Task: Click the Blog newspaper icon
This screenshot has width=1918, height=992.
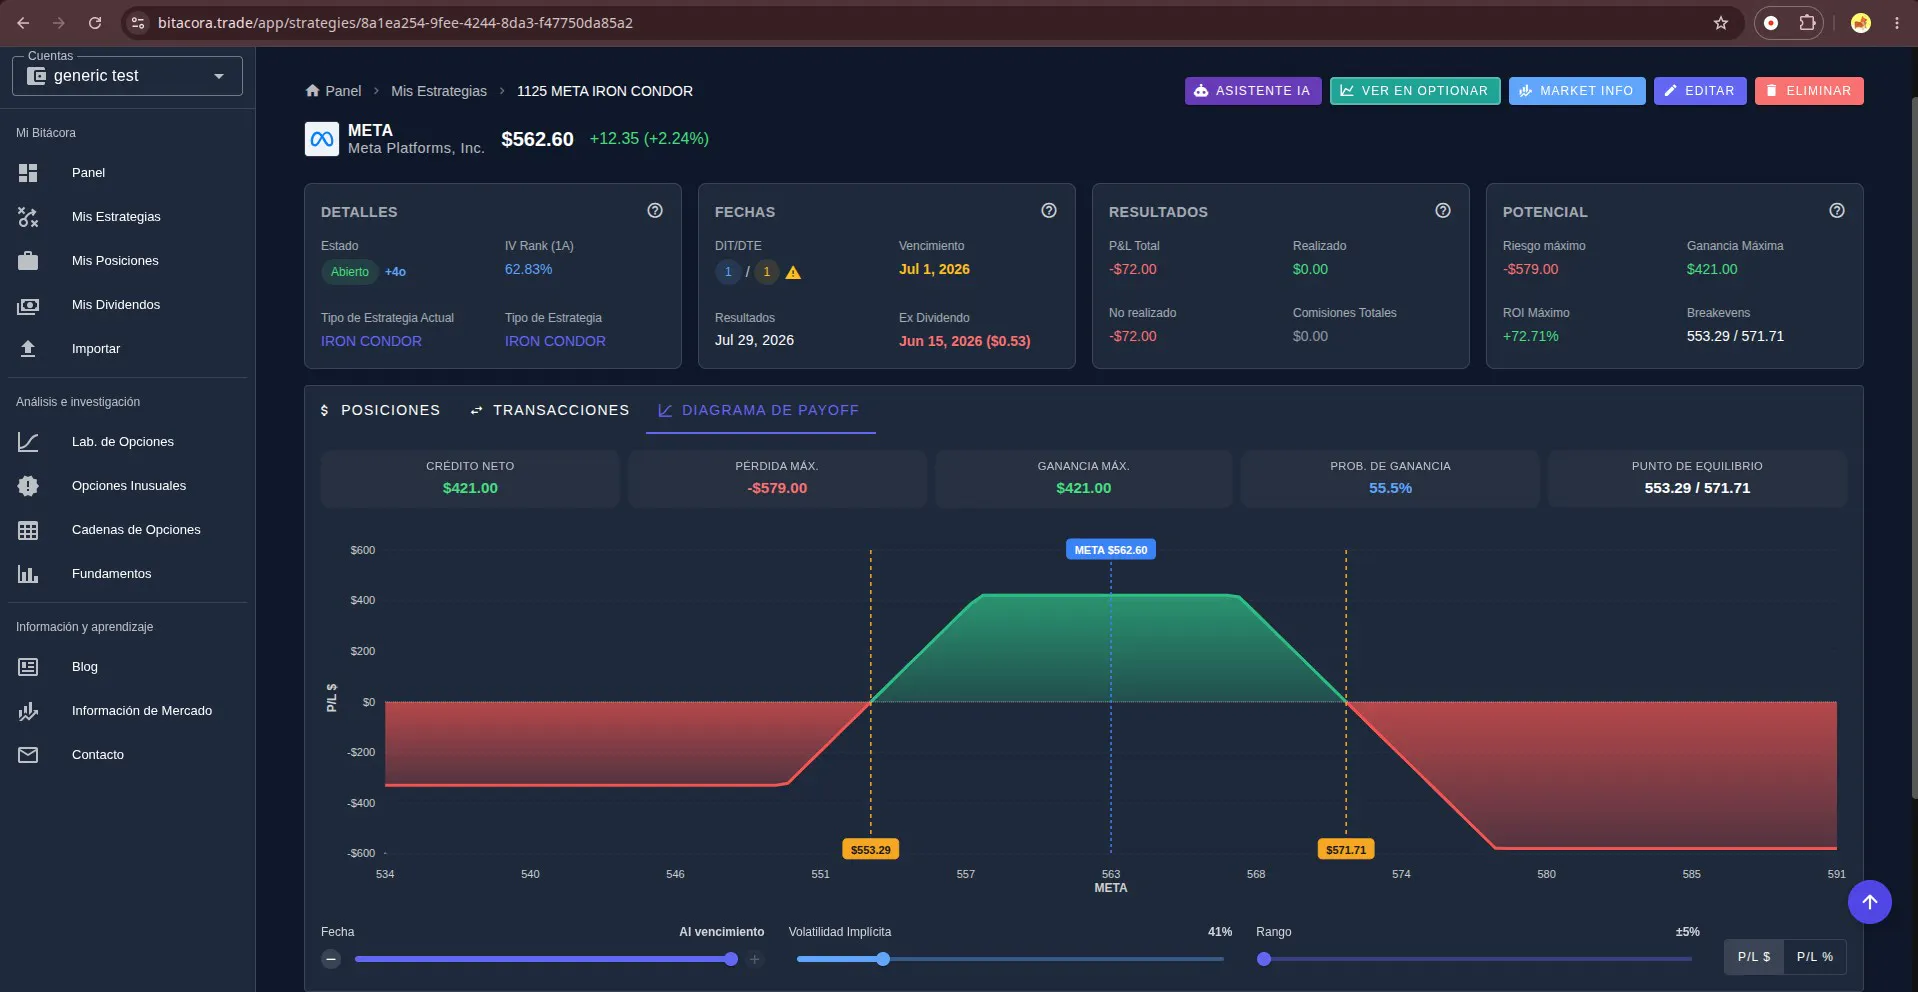Action: (28, 667)
